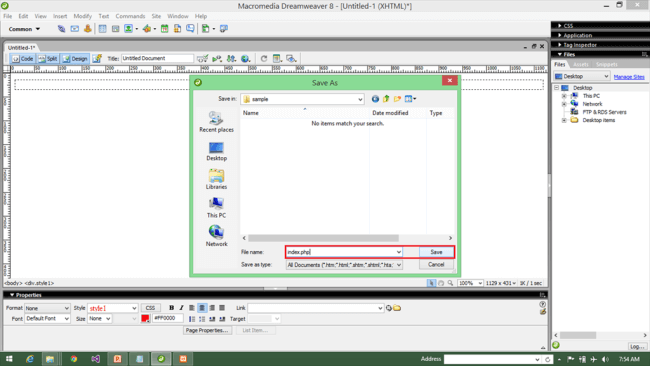Screen dimensions: 650x366
Task: Click the Media insert icon
Action: [x=147, y=29]
